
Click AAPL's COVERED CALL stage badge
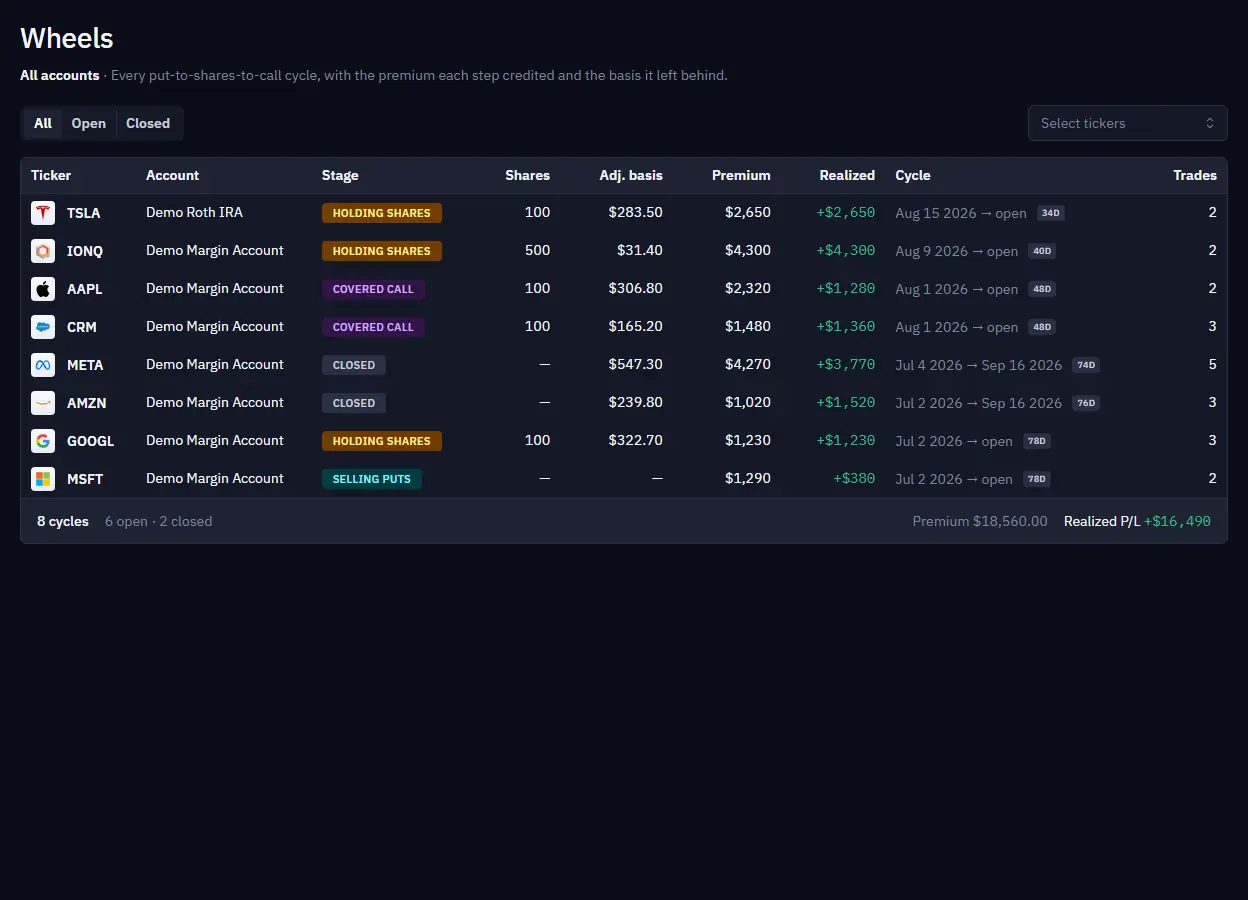373,289
